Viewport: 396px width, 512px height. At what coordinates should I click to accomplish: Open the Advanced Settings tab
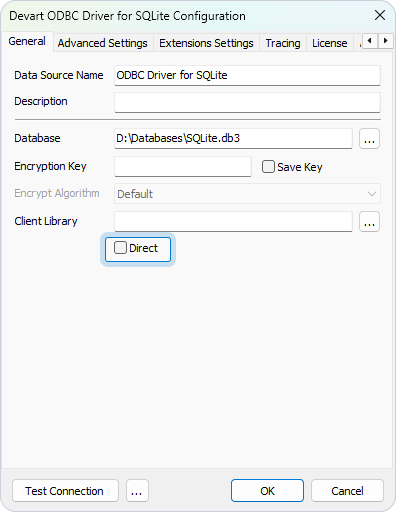103,43
